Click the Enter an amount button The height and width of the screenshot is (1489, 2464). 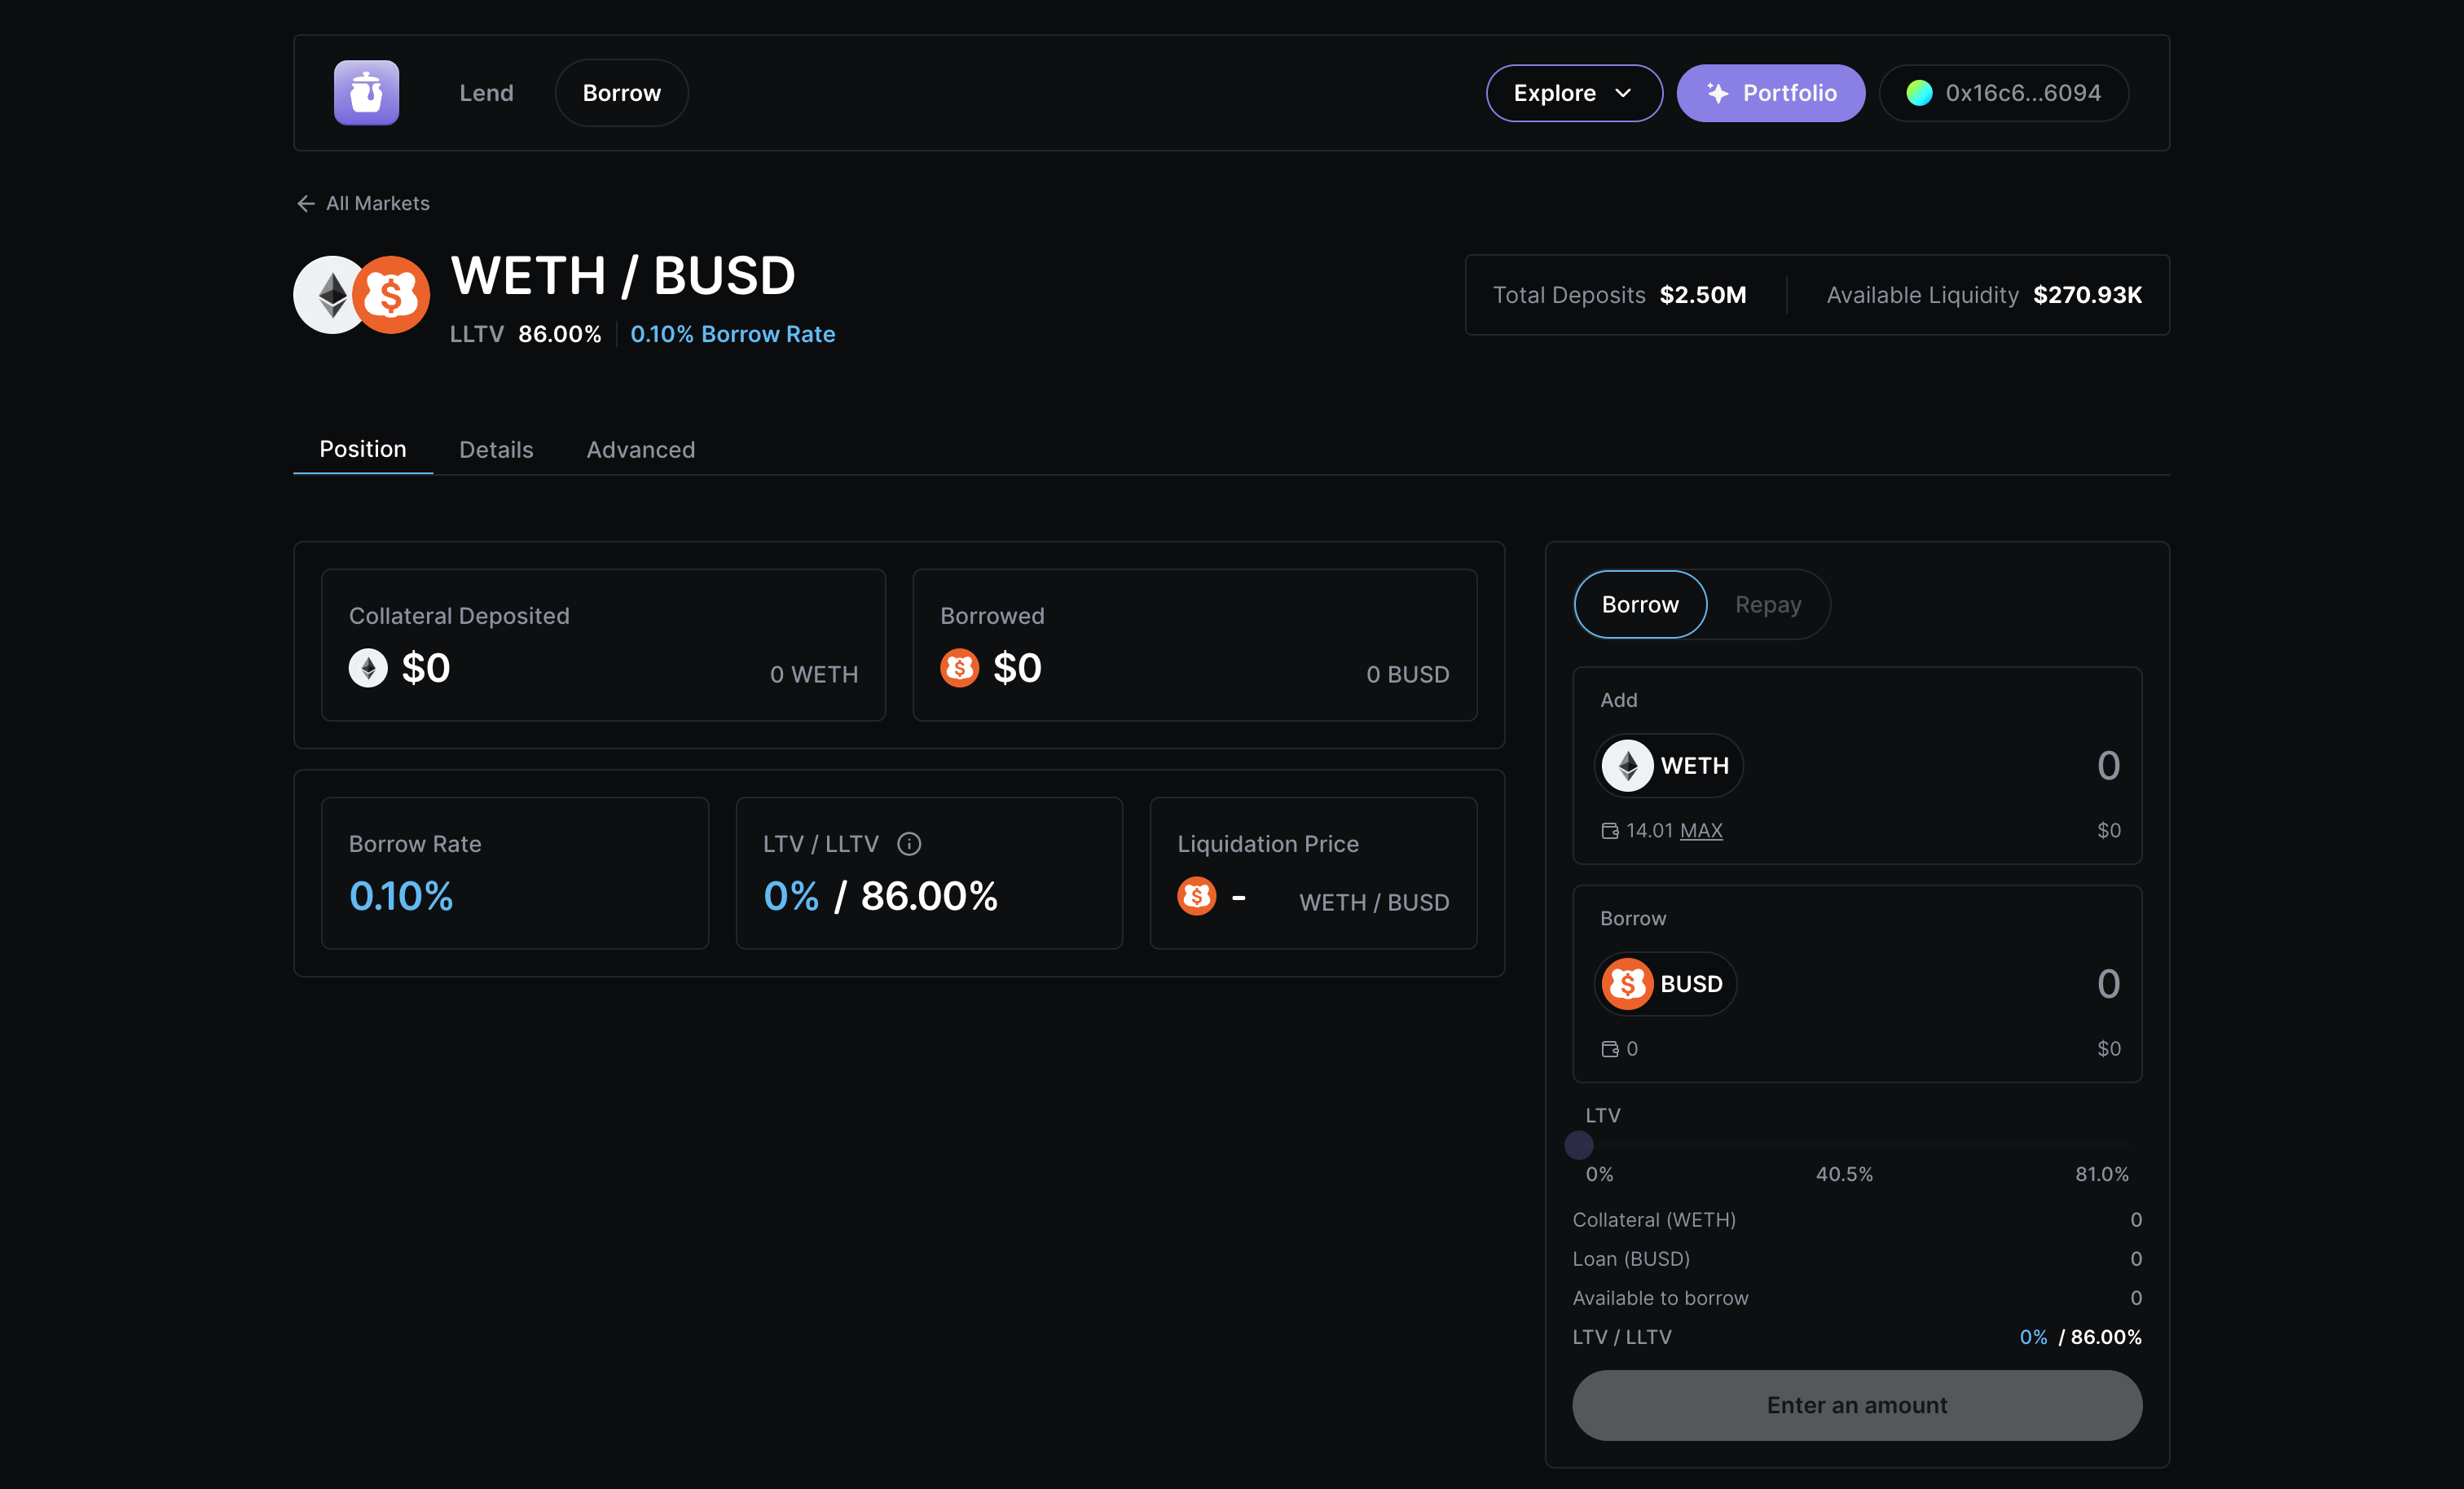[x=1857, y=1405]
